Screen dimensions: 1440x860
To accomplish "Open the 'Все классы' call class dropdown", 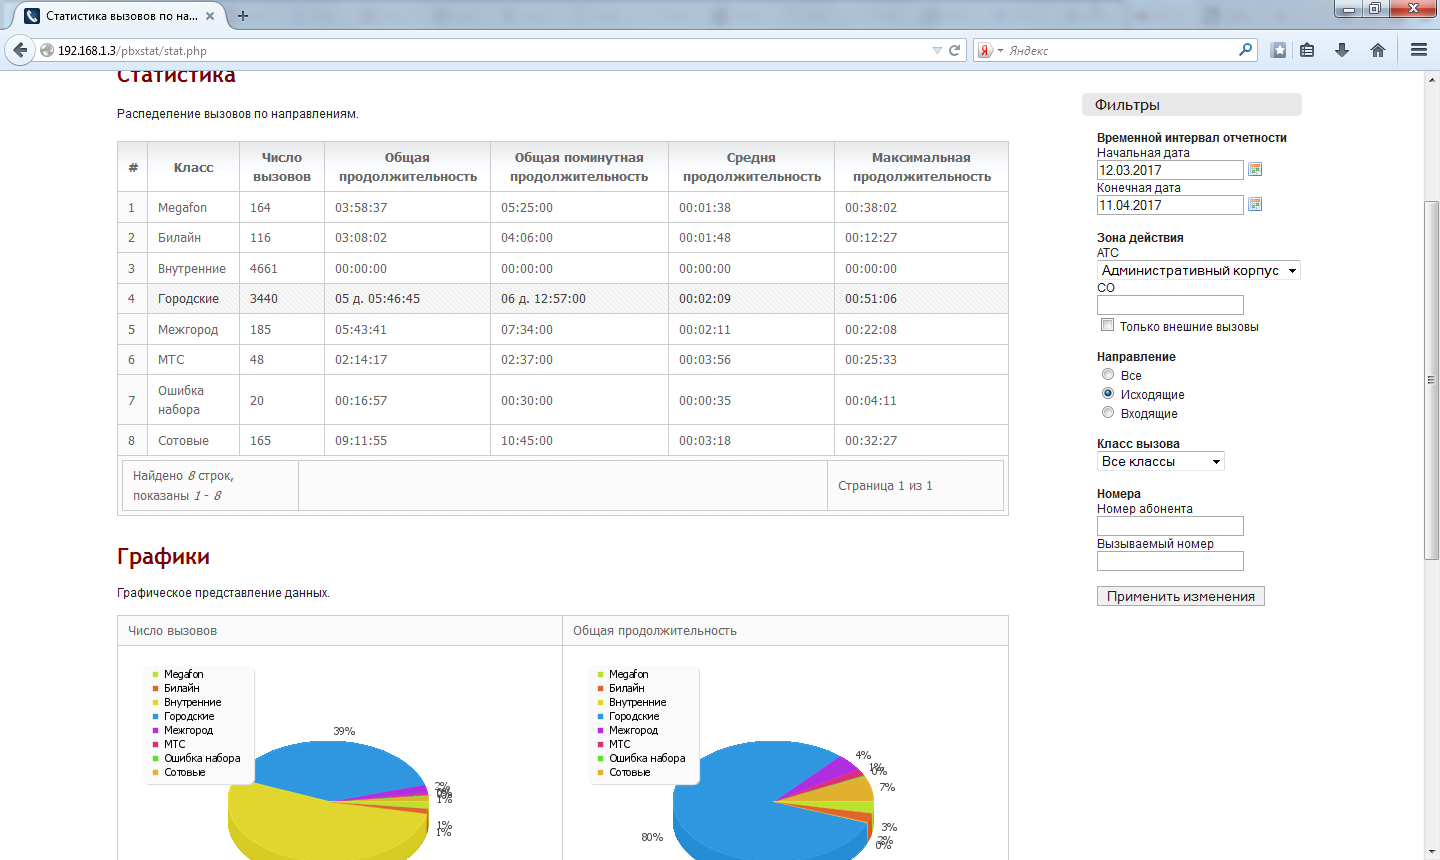I will tap(1160, 462).
